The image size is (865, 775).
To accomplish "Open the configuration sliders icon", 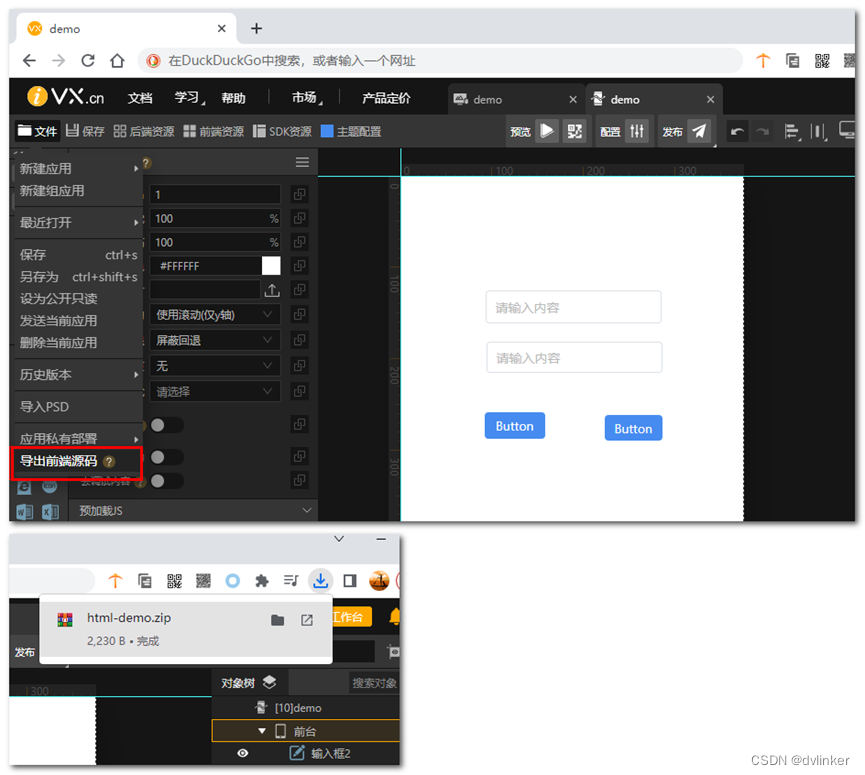I will coord(637,131).
